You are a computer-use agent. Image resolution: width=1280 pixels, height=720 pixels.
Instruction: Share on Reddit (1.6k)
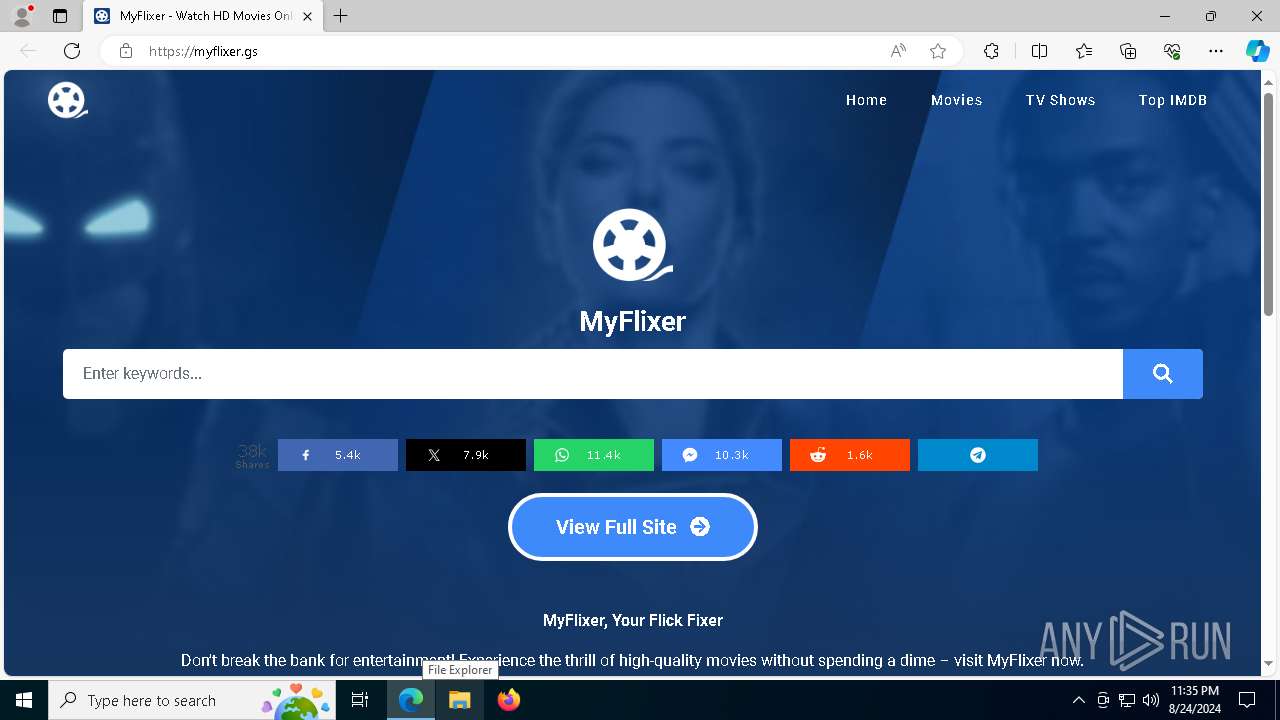coord(850,455)
